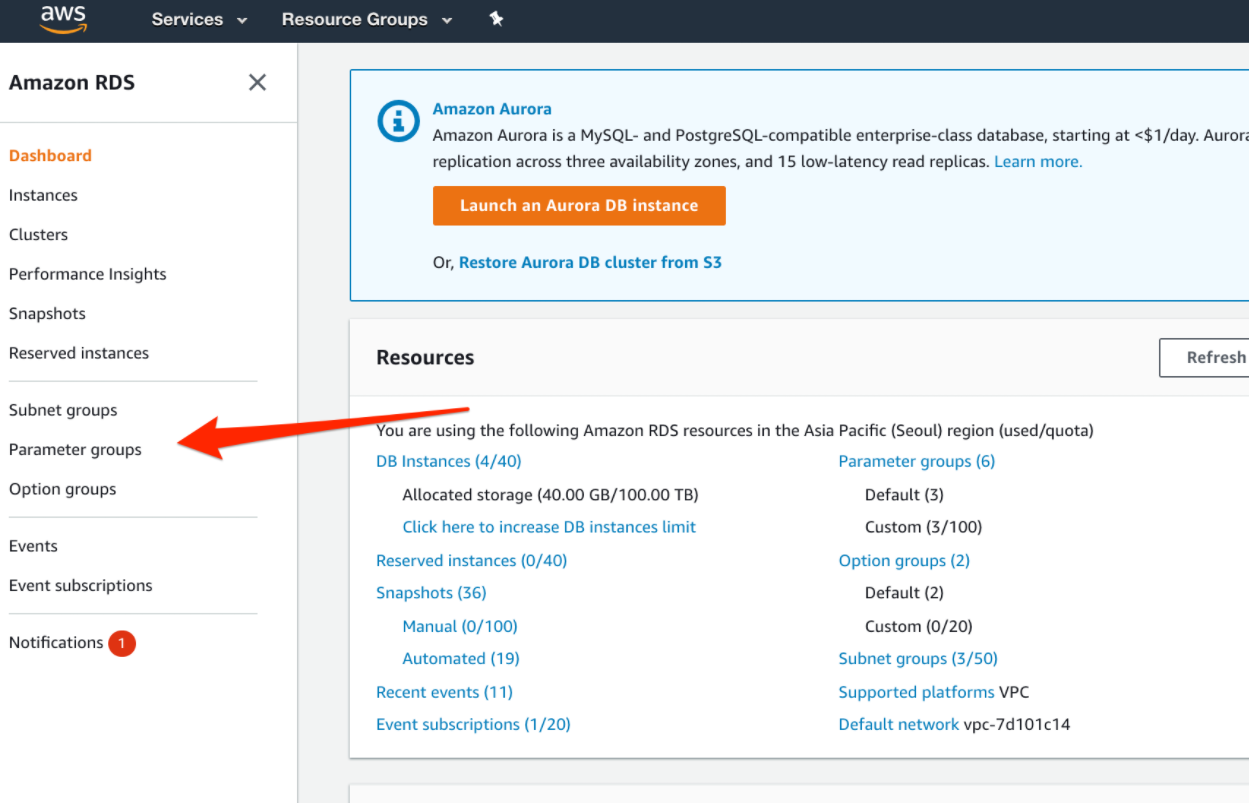This screenshot has width=1249, height=803.
Task: Click Learn more link in Aurora banner
Action: click(x=1038, y=162)
